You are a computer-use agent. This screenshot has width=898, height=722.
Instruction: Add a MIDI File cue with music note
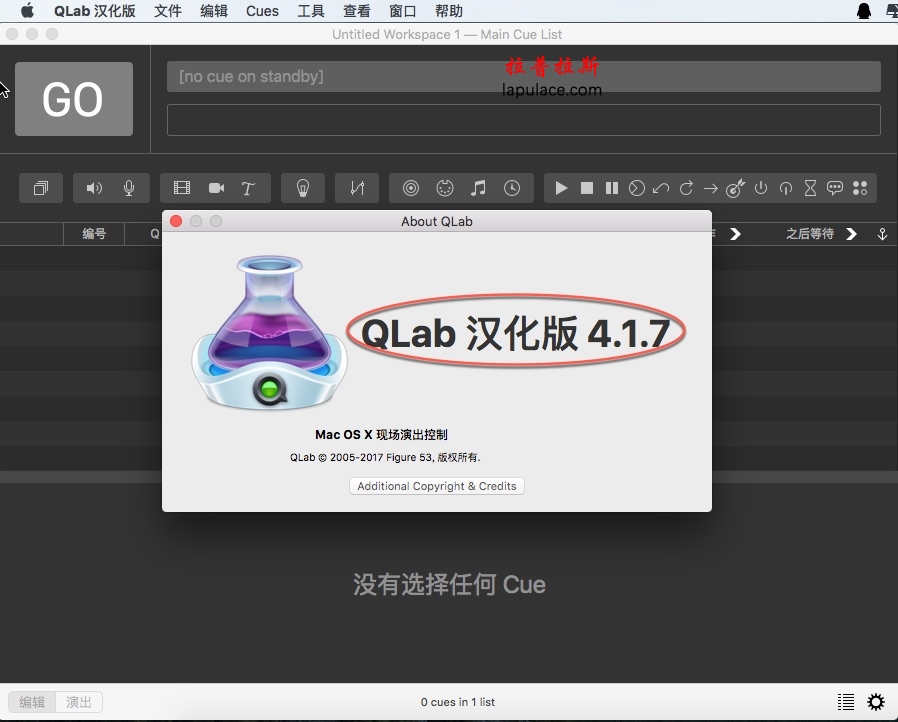pos(478,188)
